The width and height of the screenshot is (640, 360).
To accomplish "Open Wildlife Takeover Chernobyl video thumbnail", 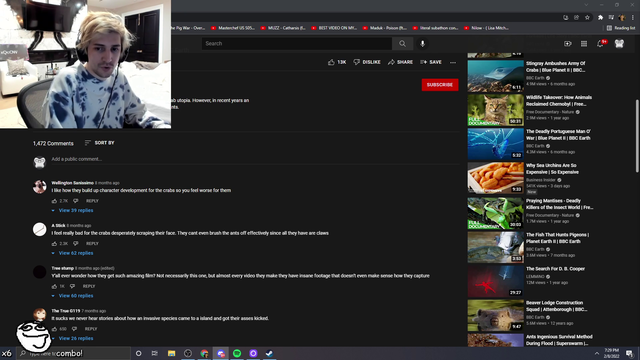I will tap(496, 110).
